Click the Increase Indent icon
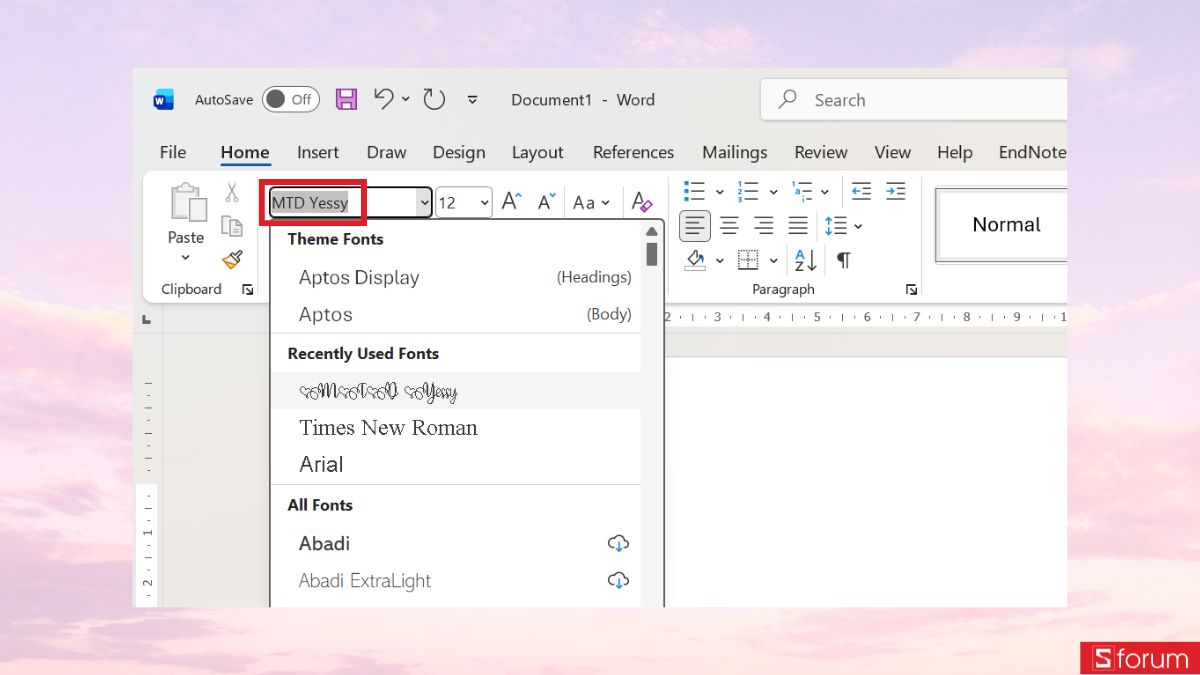The image size is (1200, 675). coord(895,191)
